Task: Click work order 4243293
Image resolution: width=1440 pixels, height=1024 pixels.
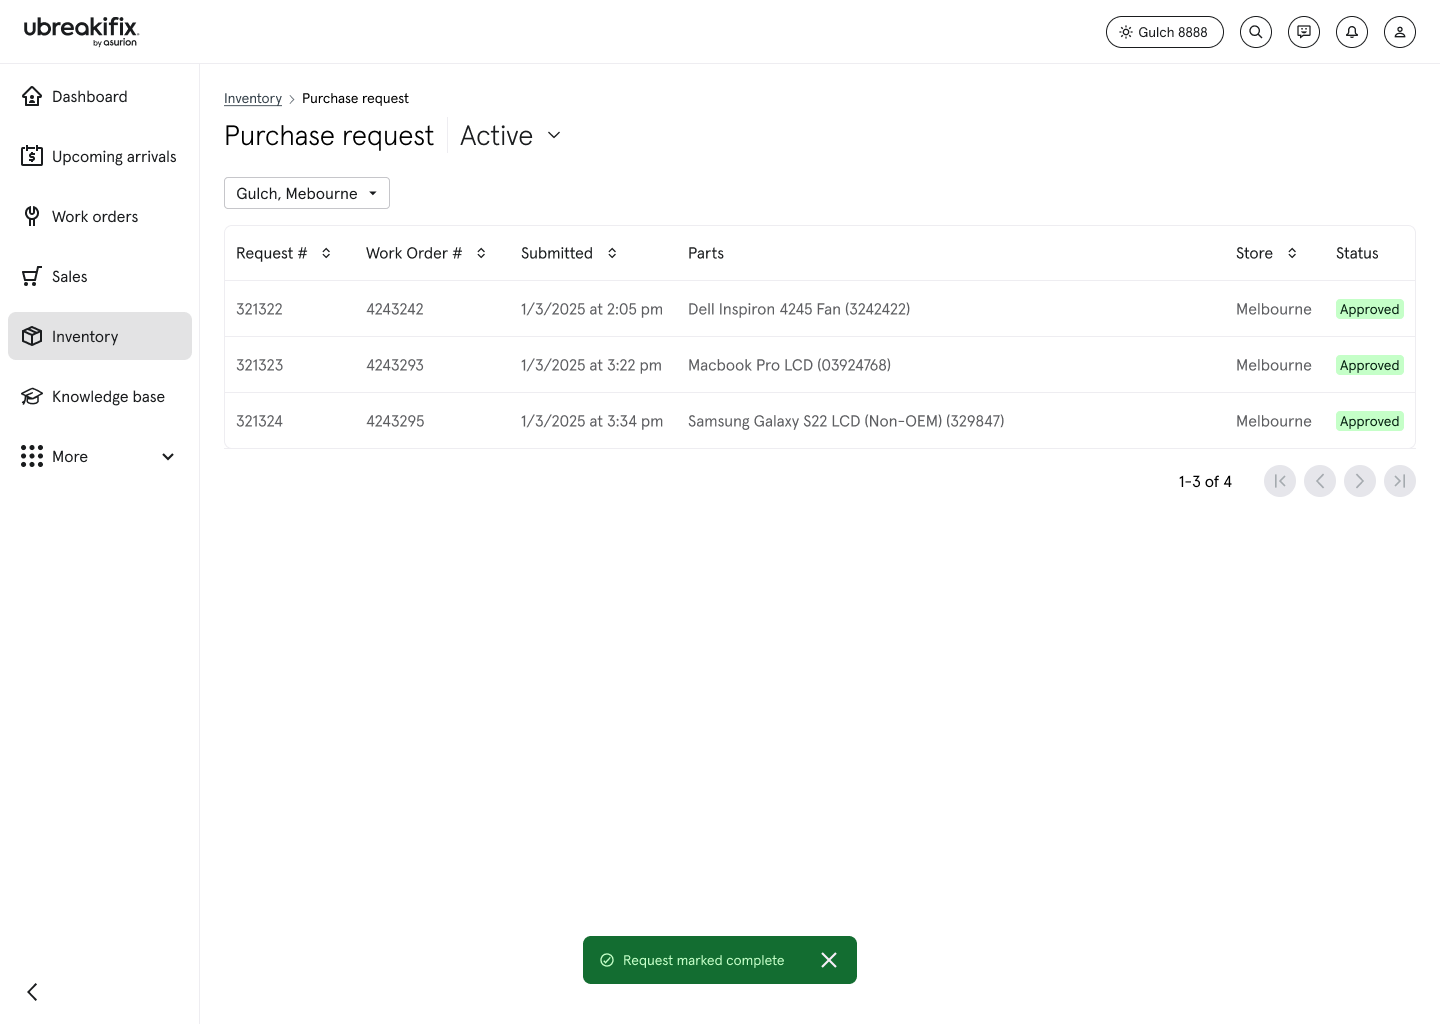Action: pos(395,365)
